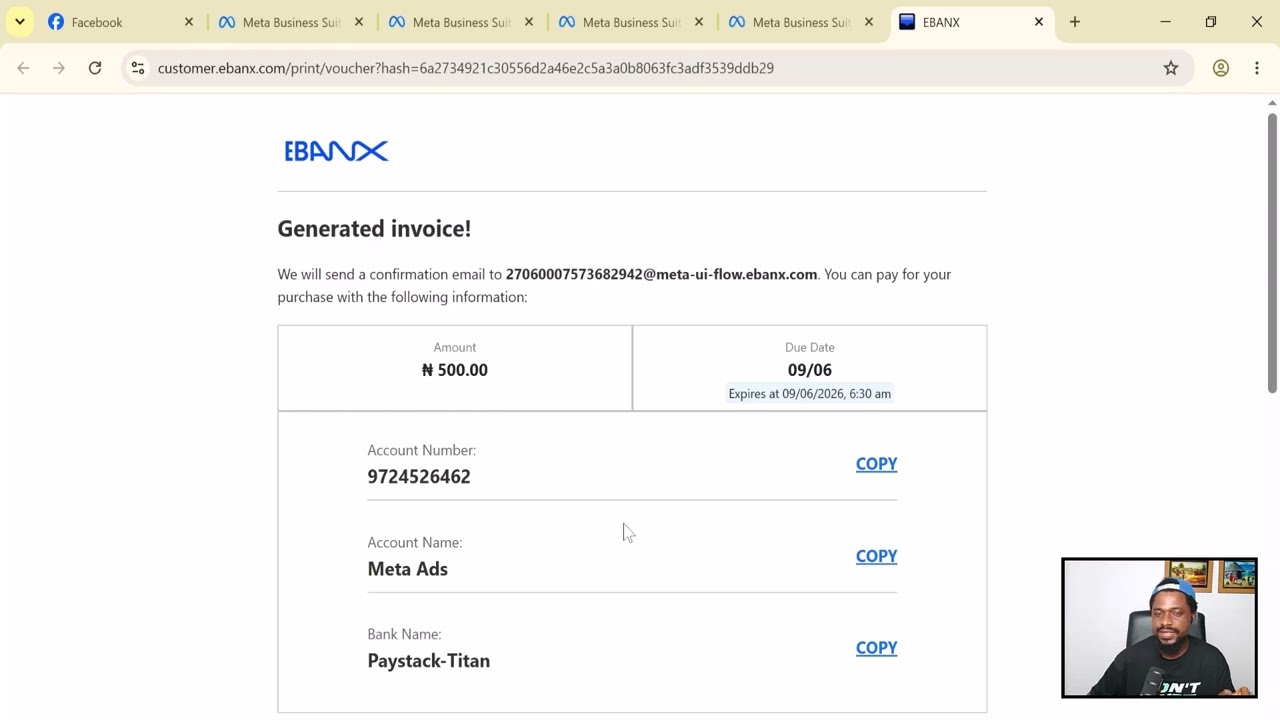Screen dimensions: 1280x720
Task: Open the Chrome profile icon
Action: [x=1221, y=68]
